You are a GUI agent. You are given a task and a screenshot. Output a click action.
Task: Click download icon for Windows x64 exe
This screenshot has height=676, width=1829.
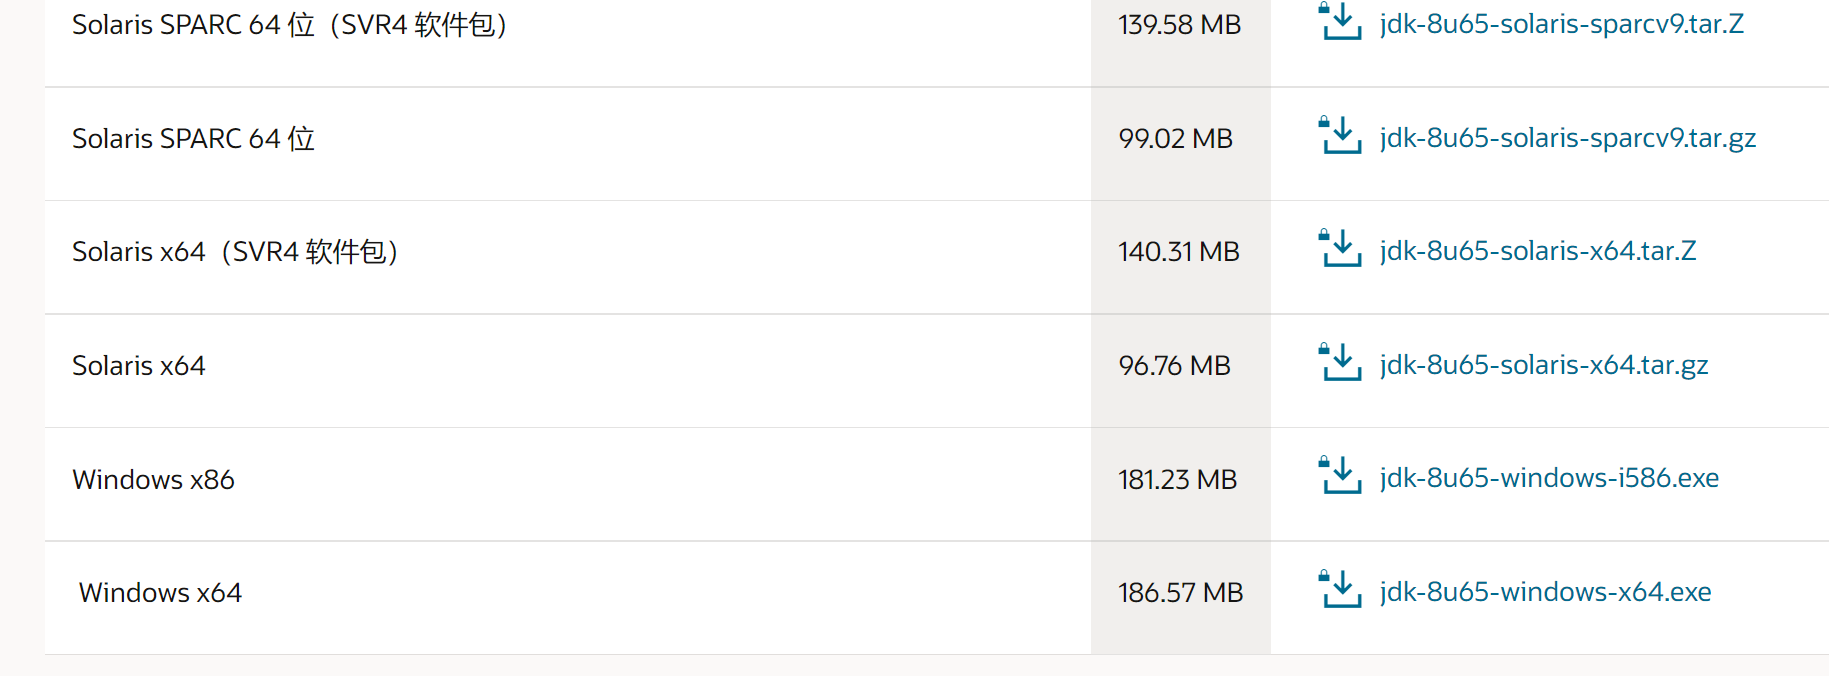coord(1340,590)
